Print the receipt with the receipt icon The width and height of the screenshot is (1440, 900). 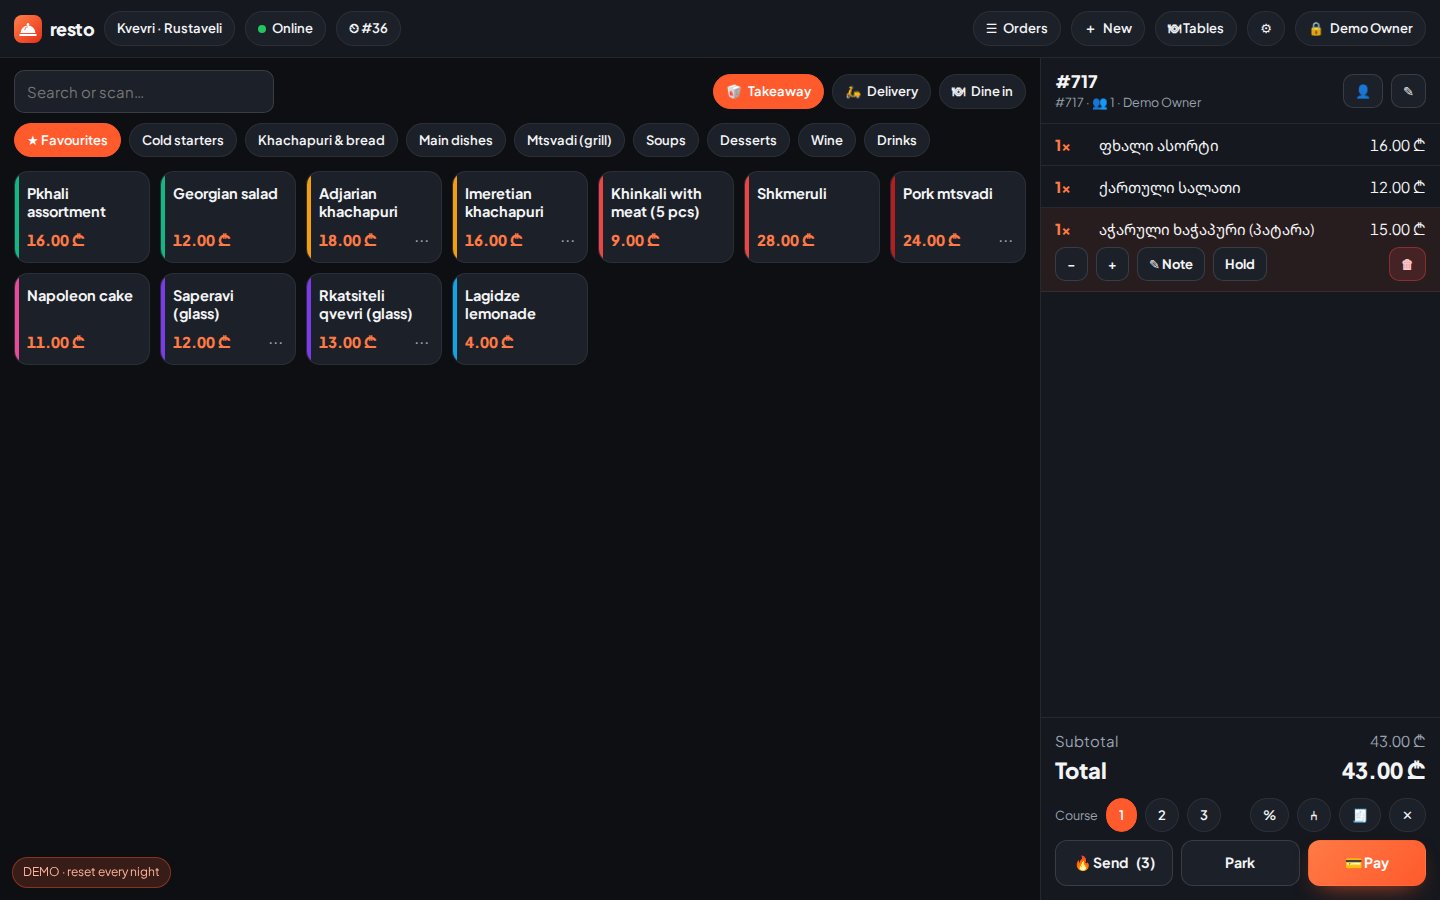(1360, 815)
